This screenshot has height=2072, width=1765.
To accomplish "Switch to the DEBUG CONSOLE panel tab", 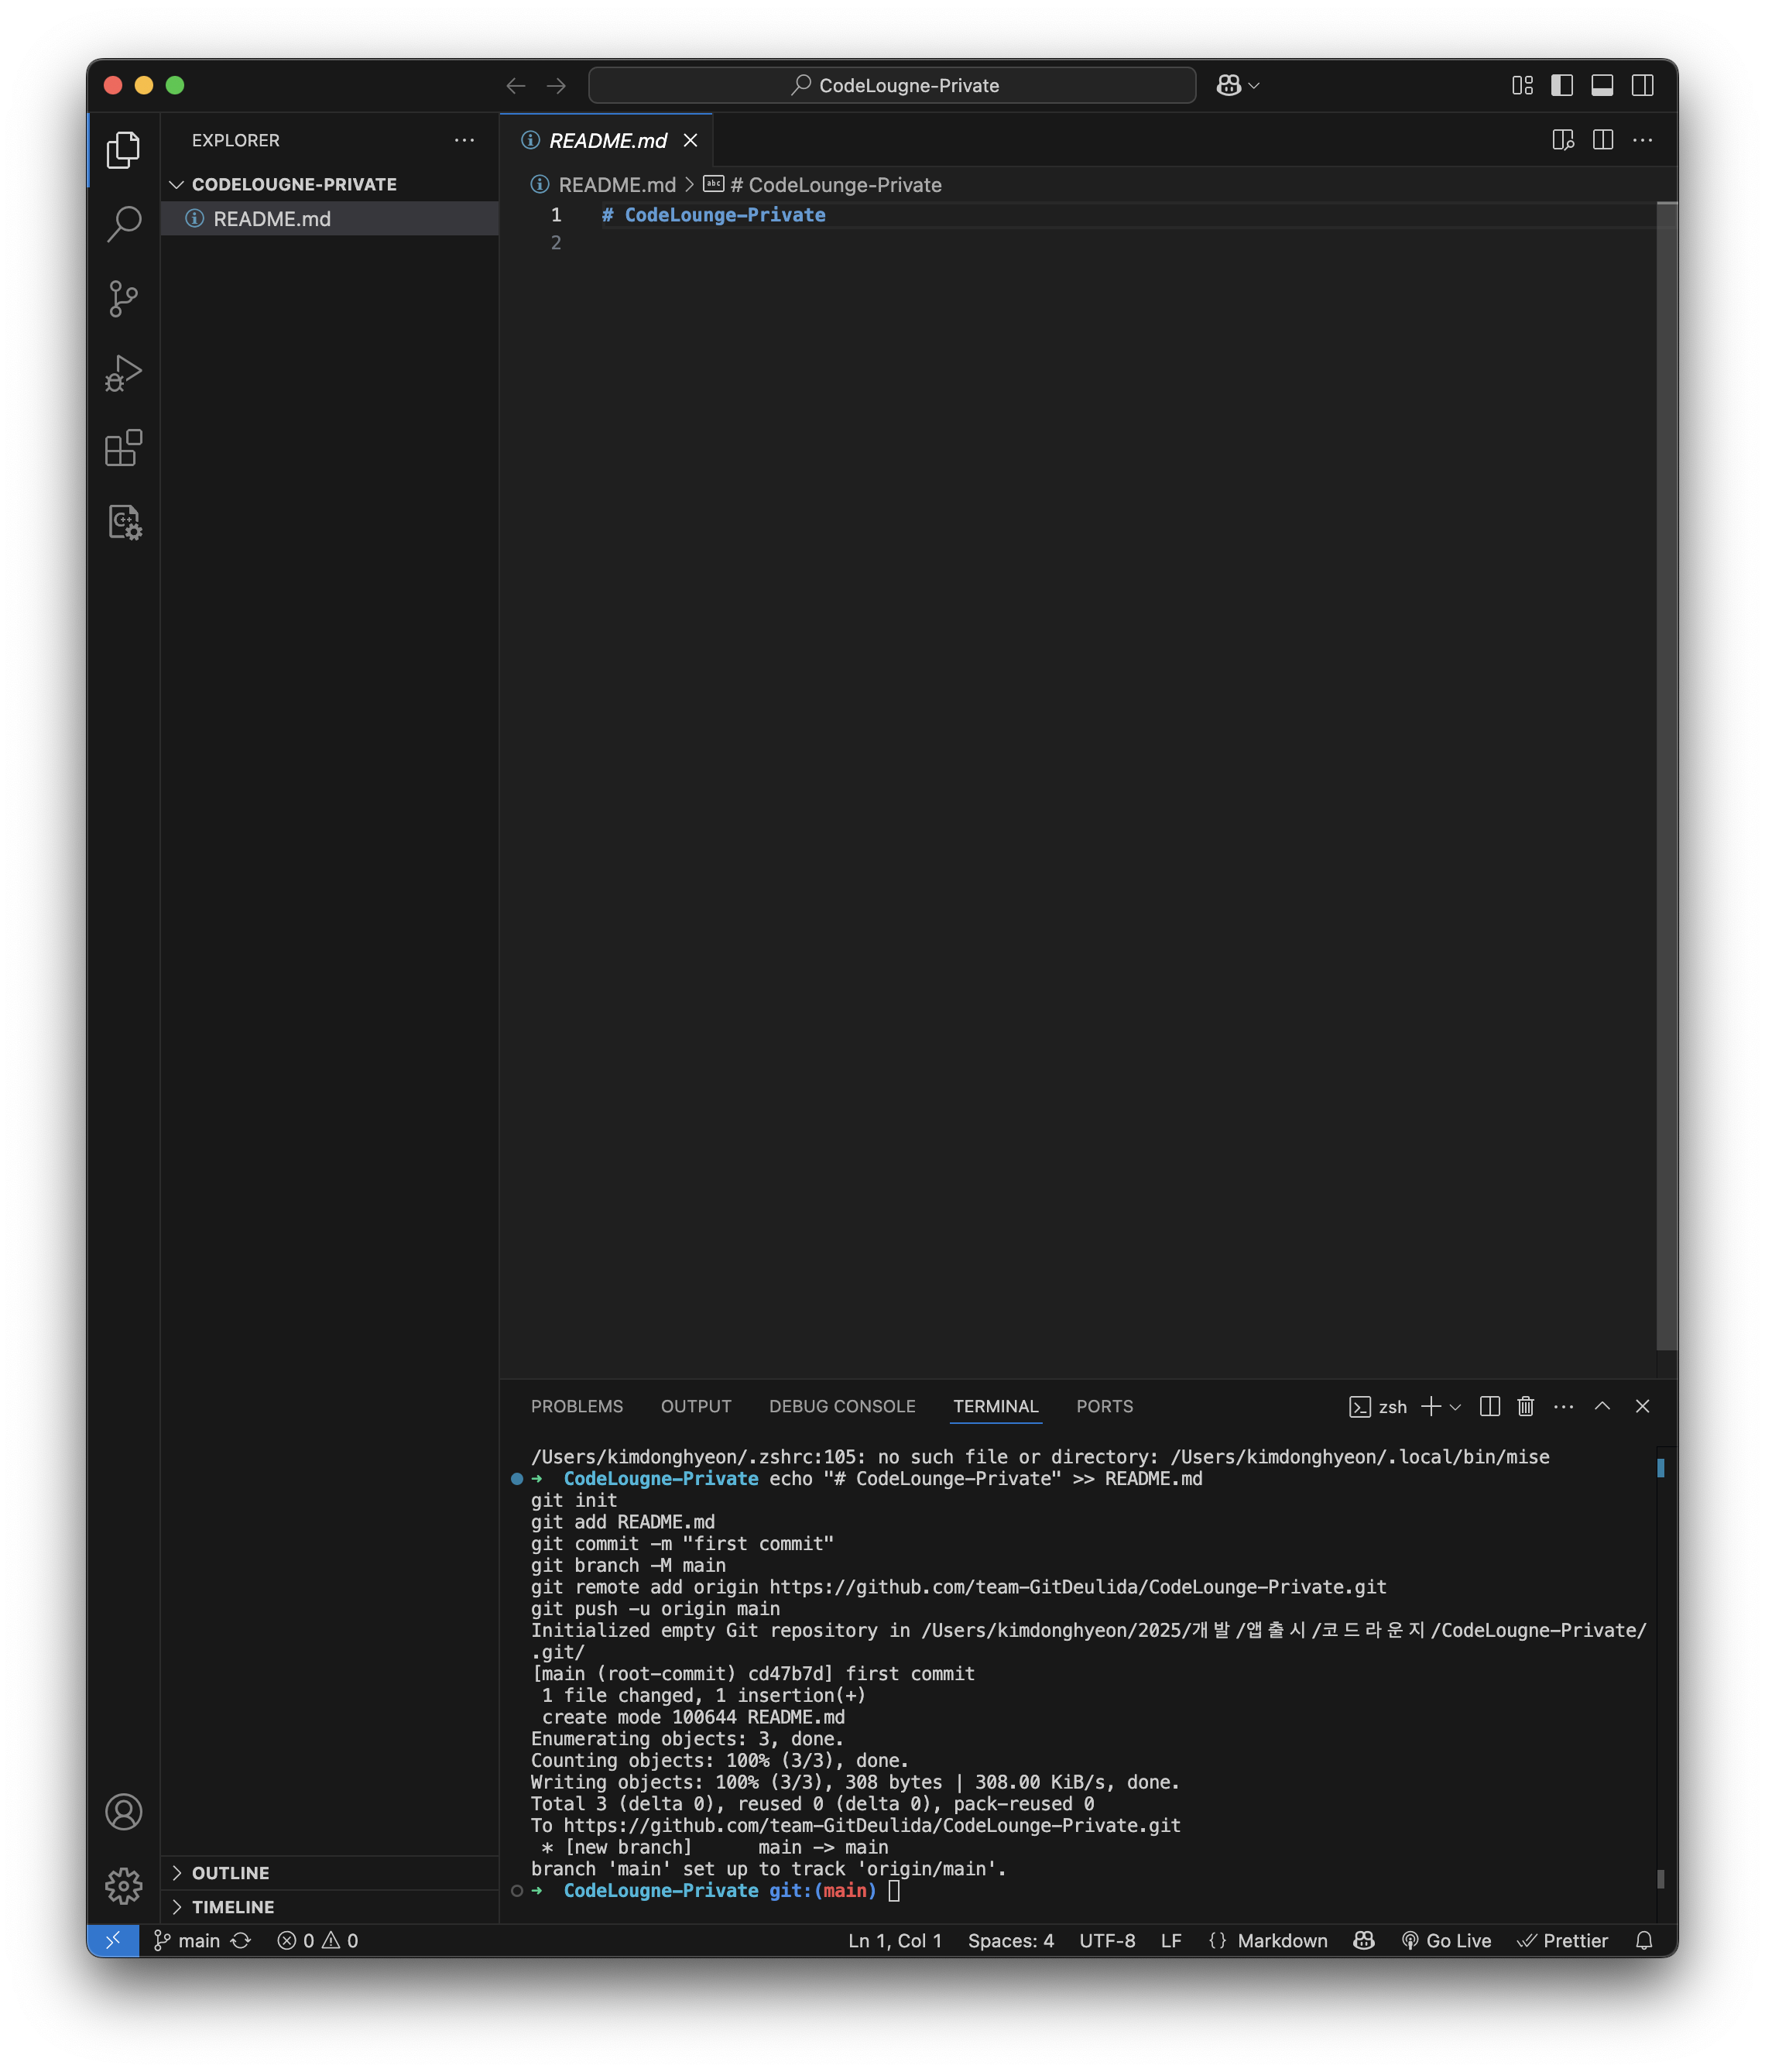I will click(x=842, y=1406).
